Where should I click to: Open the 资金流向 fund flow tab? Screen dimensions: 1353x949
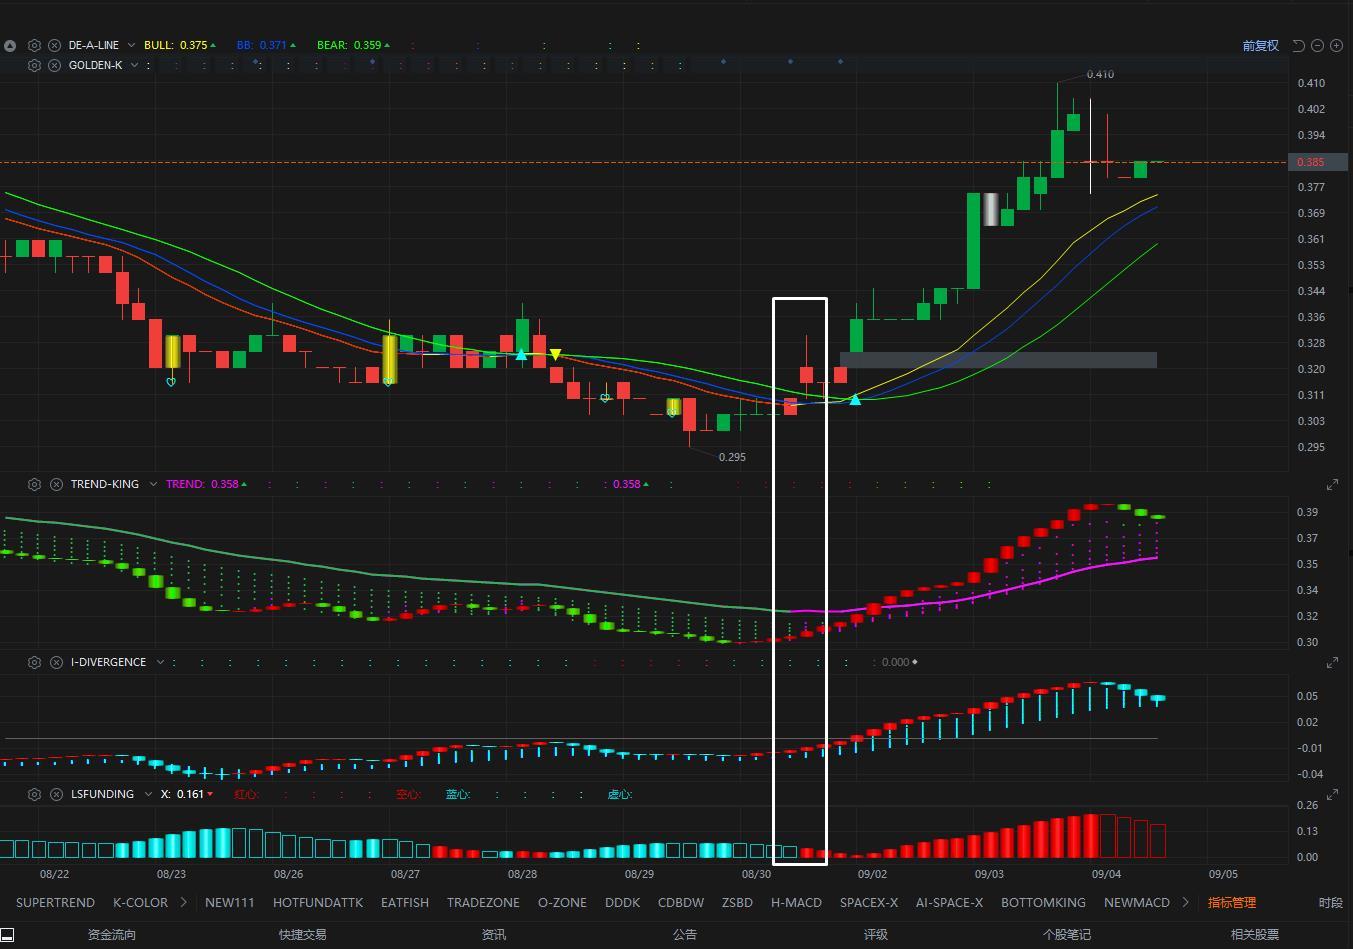(112, 935)
